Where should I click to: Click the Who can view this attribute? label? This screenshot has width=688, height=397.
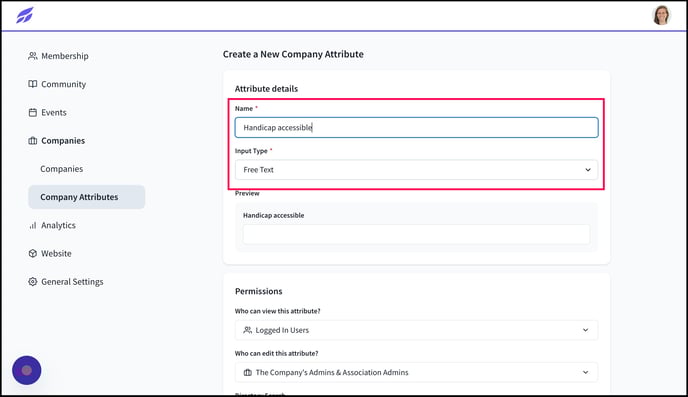click(278, 311)
